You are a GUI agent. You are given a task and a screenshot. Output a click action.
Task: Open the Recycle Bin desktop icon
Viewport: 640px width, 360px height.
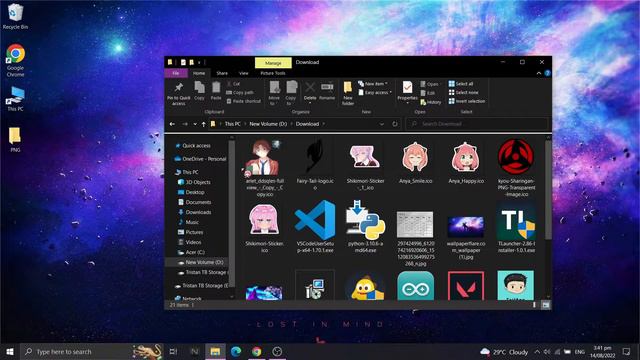(x=15, y=17)
